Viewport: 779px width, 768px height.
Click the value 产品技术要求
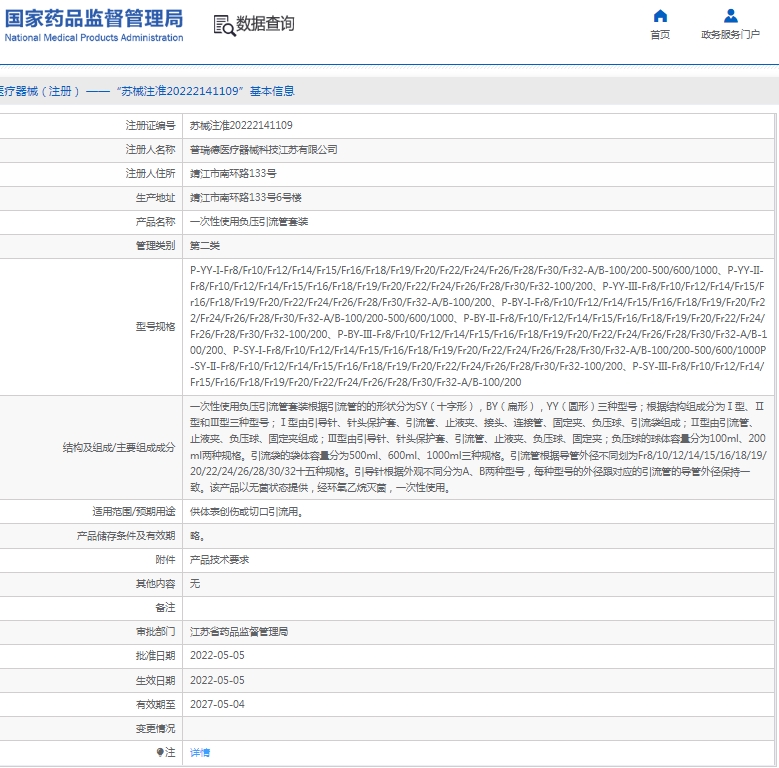(219, 560)
